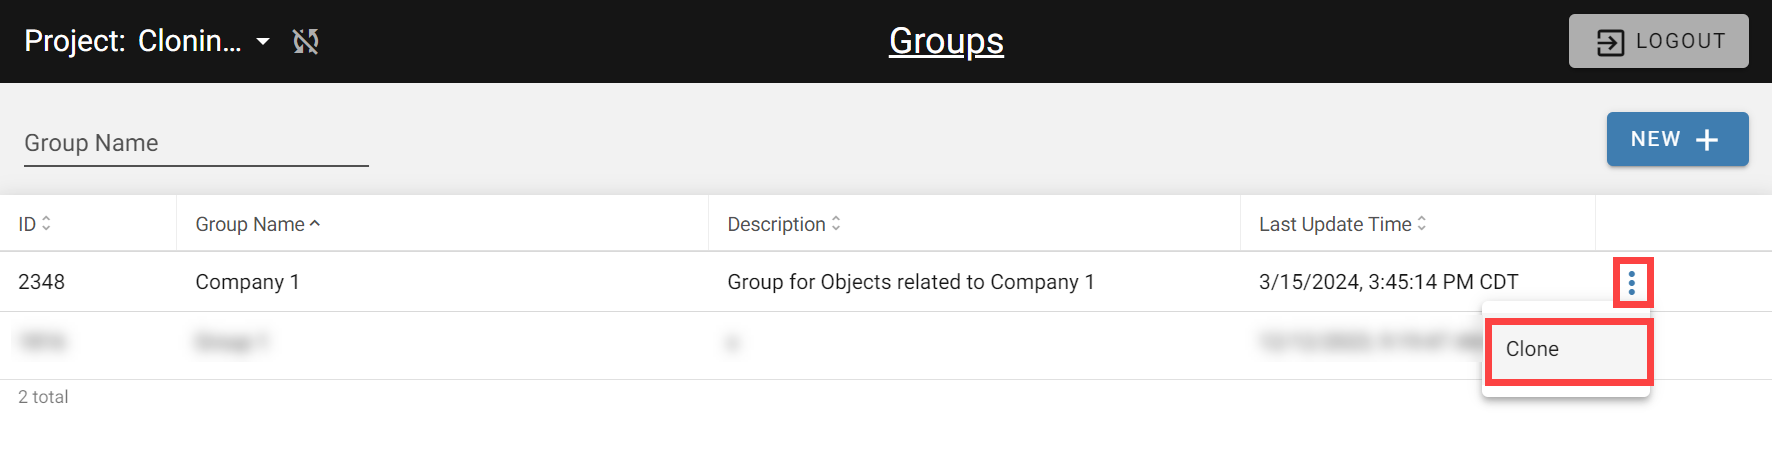Click the ID column header

pos(27,224)
